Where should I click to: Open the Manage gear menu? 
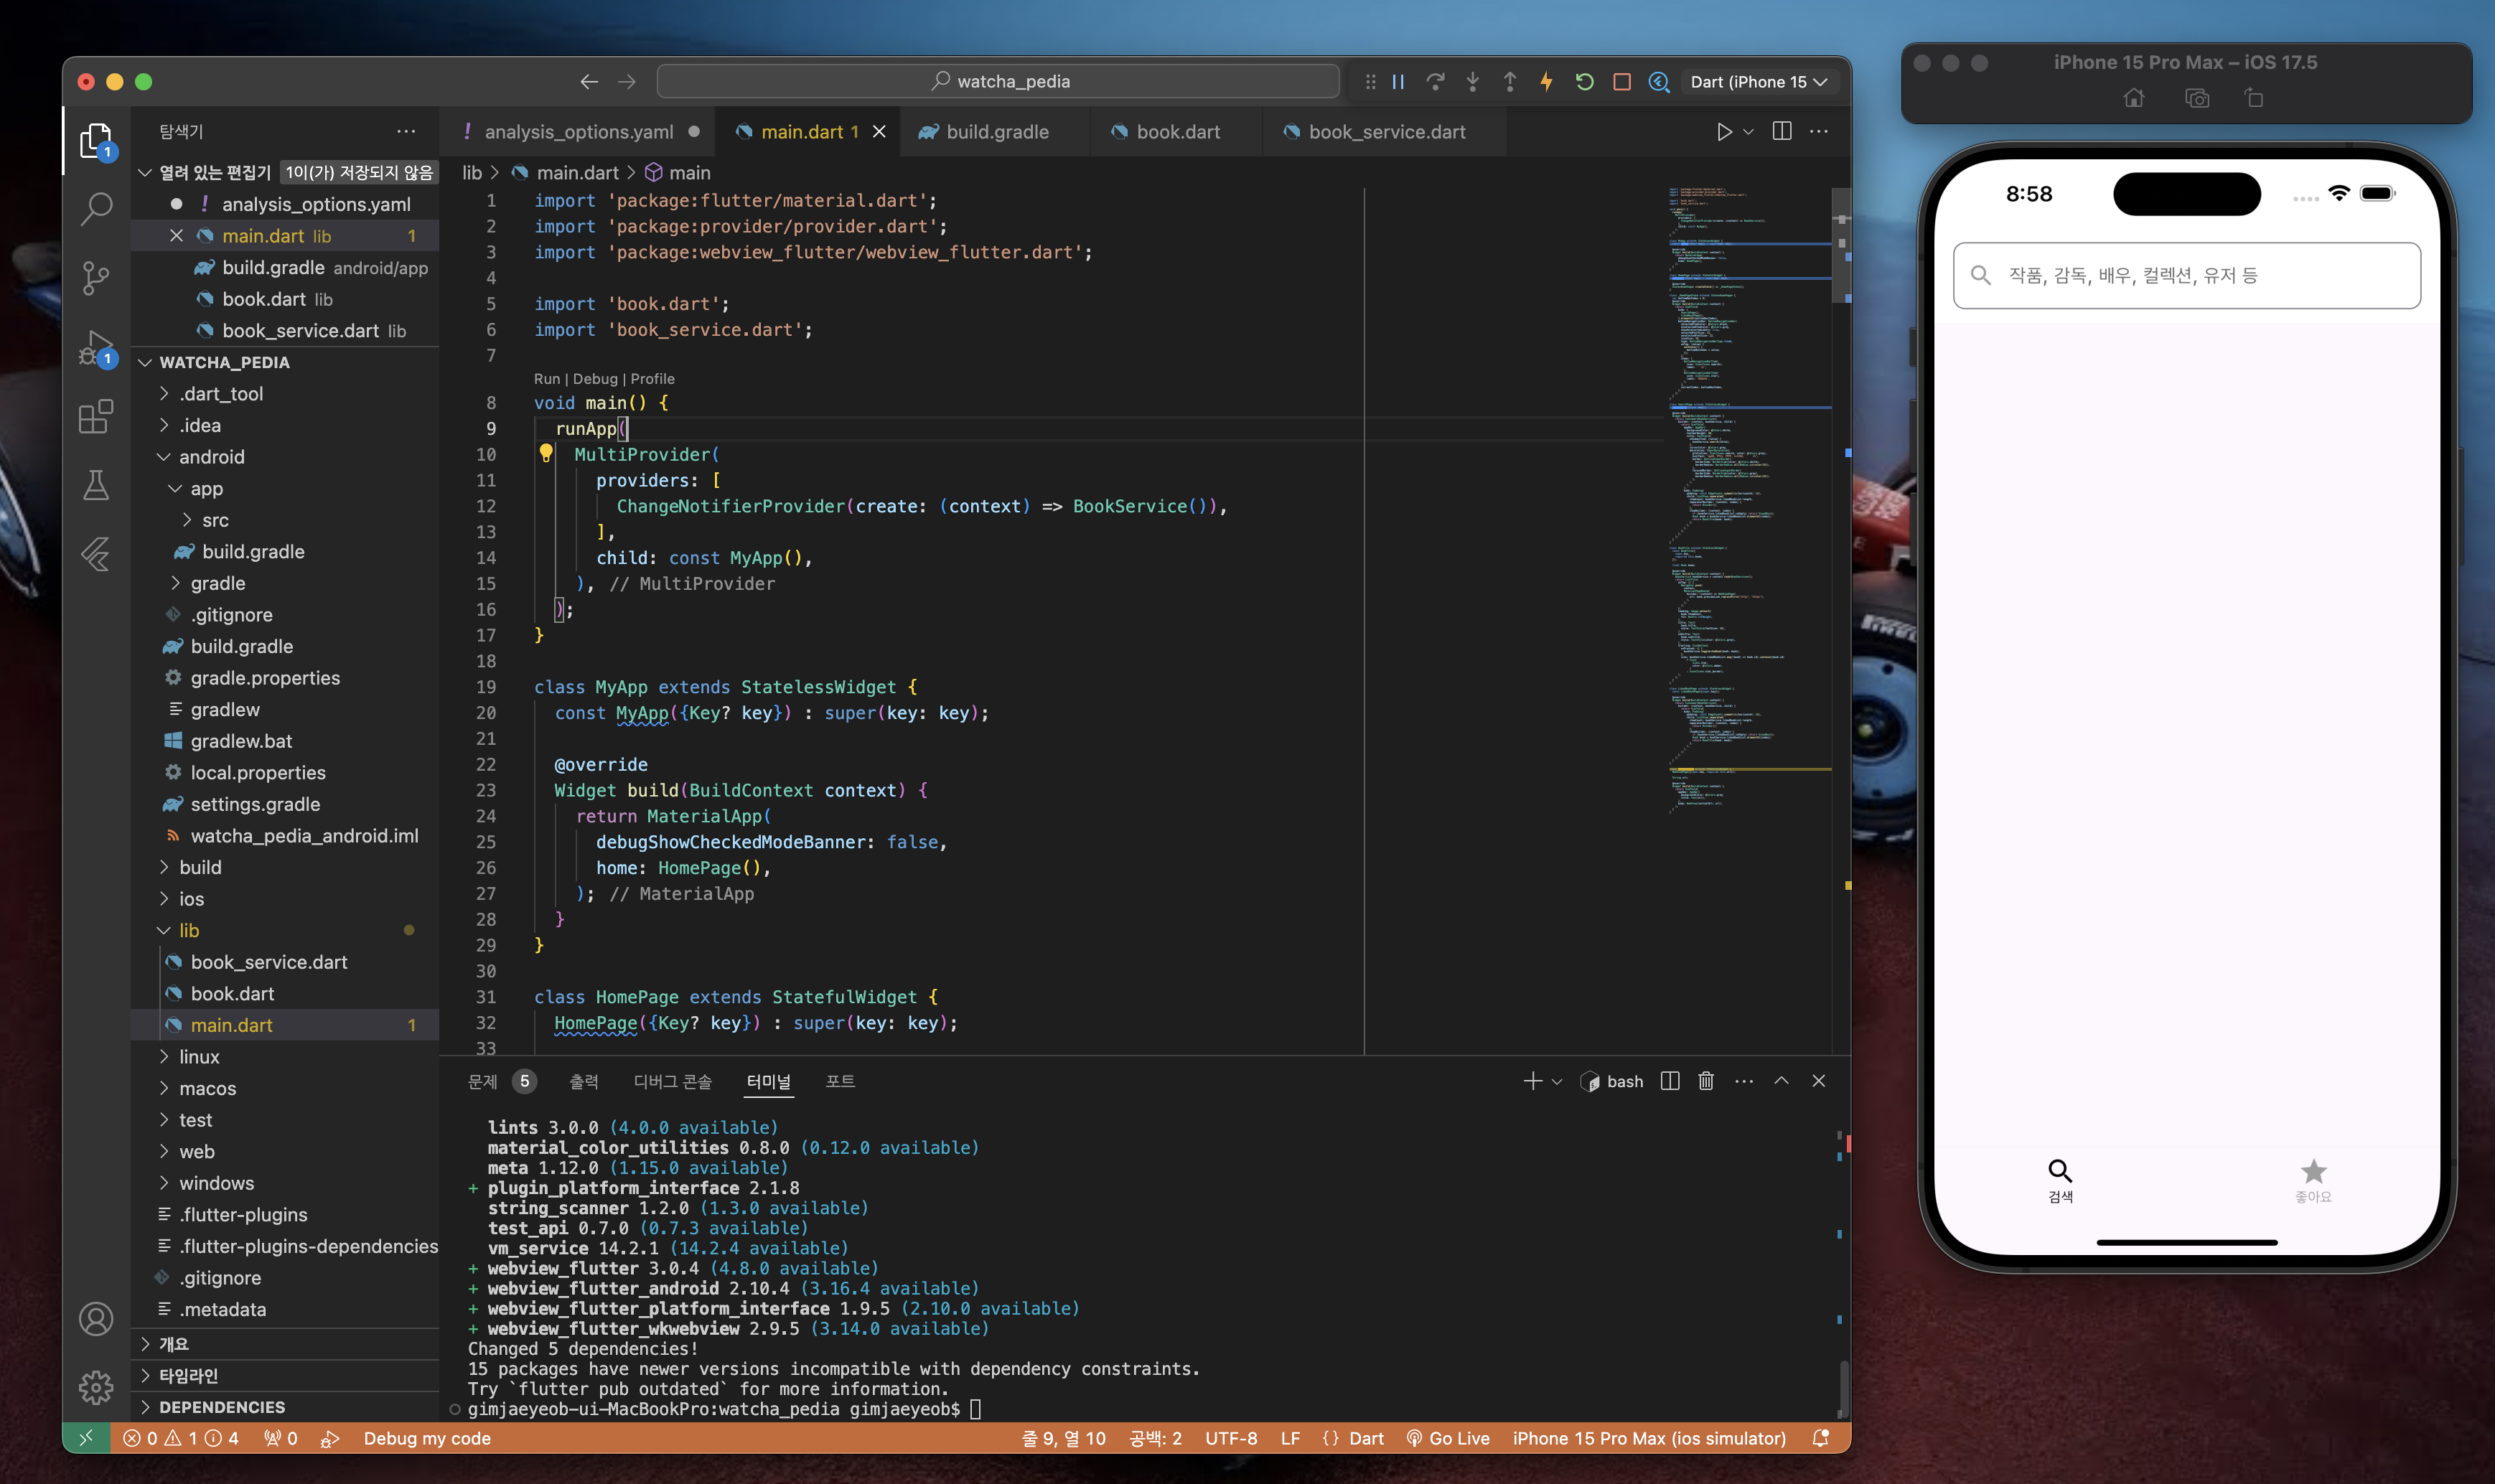pos(96,1387)
